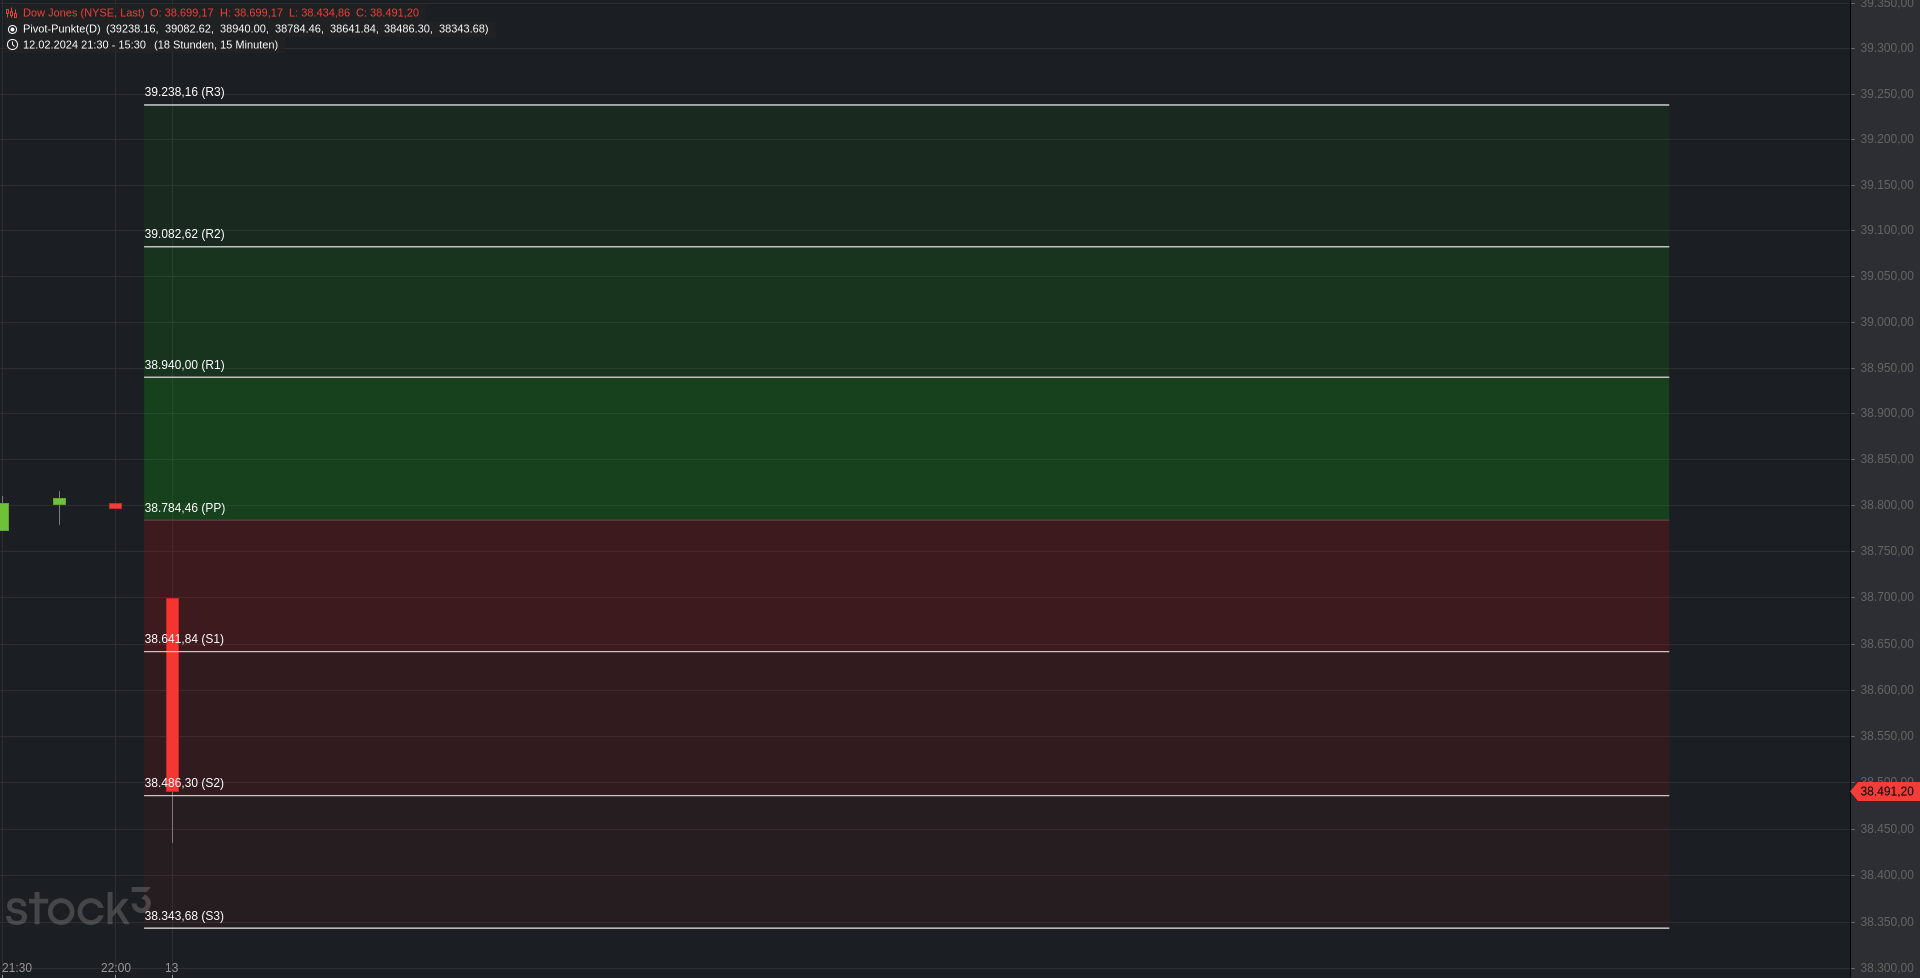Image resolution: width=1920 pixels, height=978 pixels.
Task: Click the clock icon beside the date range
Action: pos(12,45)
